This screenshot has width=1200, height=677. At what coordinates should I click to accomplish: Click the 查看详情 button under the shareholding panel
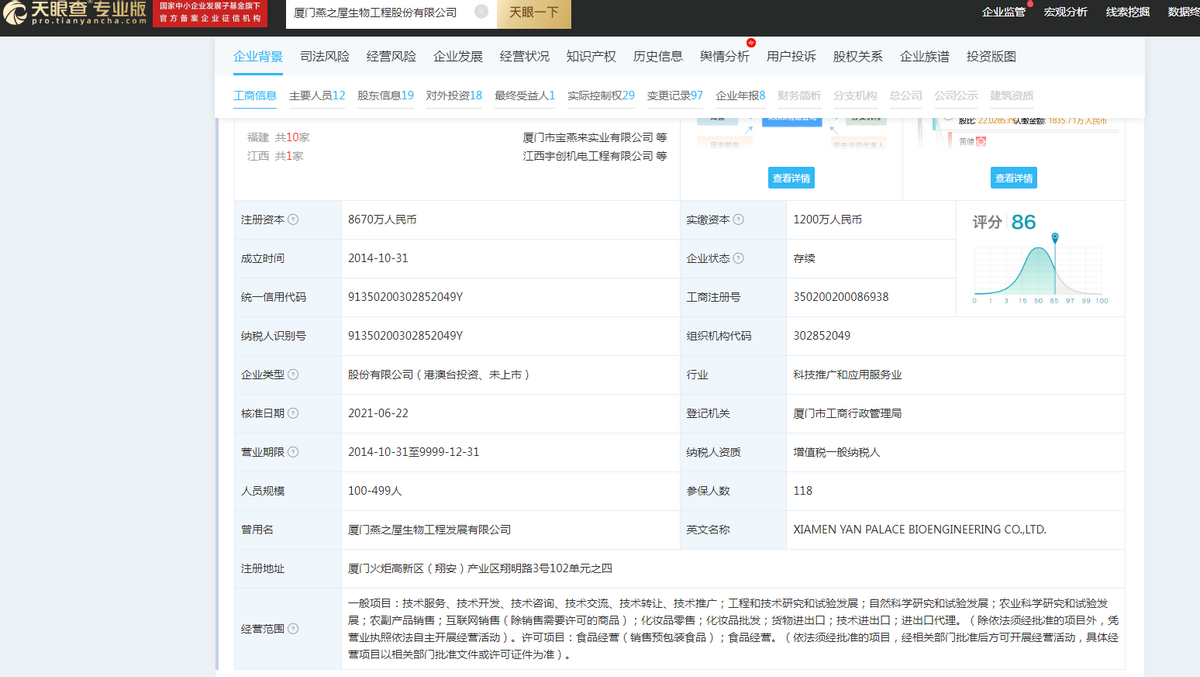1013,178
